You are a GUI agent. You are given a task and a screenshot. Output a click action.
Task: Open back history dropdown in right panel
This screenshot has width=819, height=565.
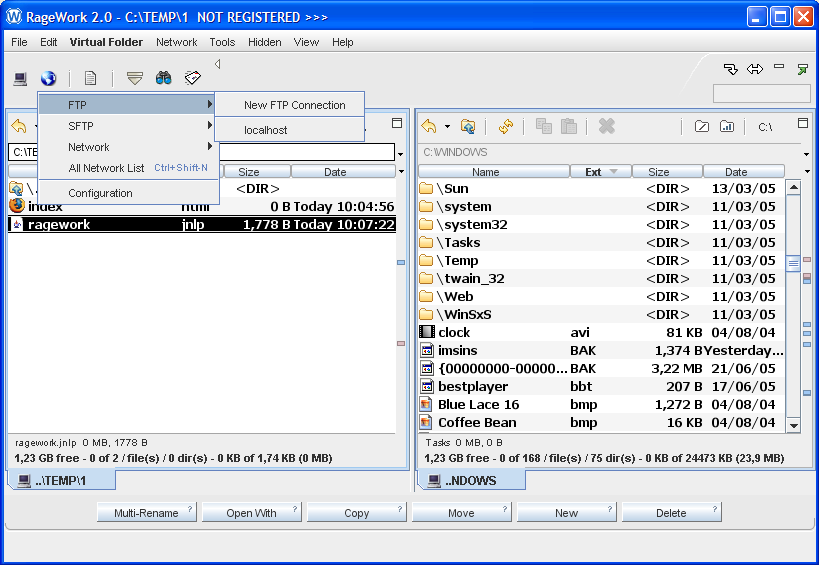pyautogui.click(x=447, y=126)
